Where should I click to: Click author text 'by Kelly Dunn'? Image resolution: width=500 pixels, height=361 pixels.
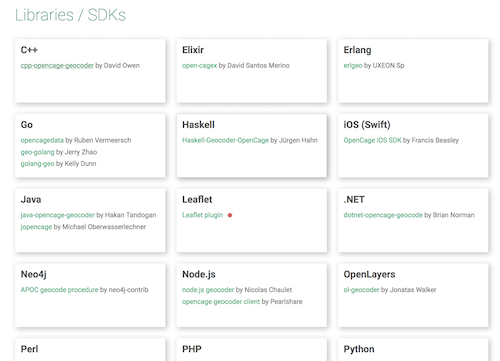click(x=76, y=164)
